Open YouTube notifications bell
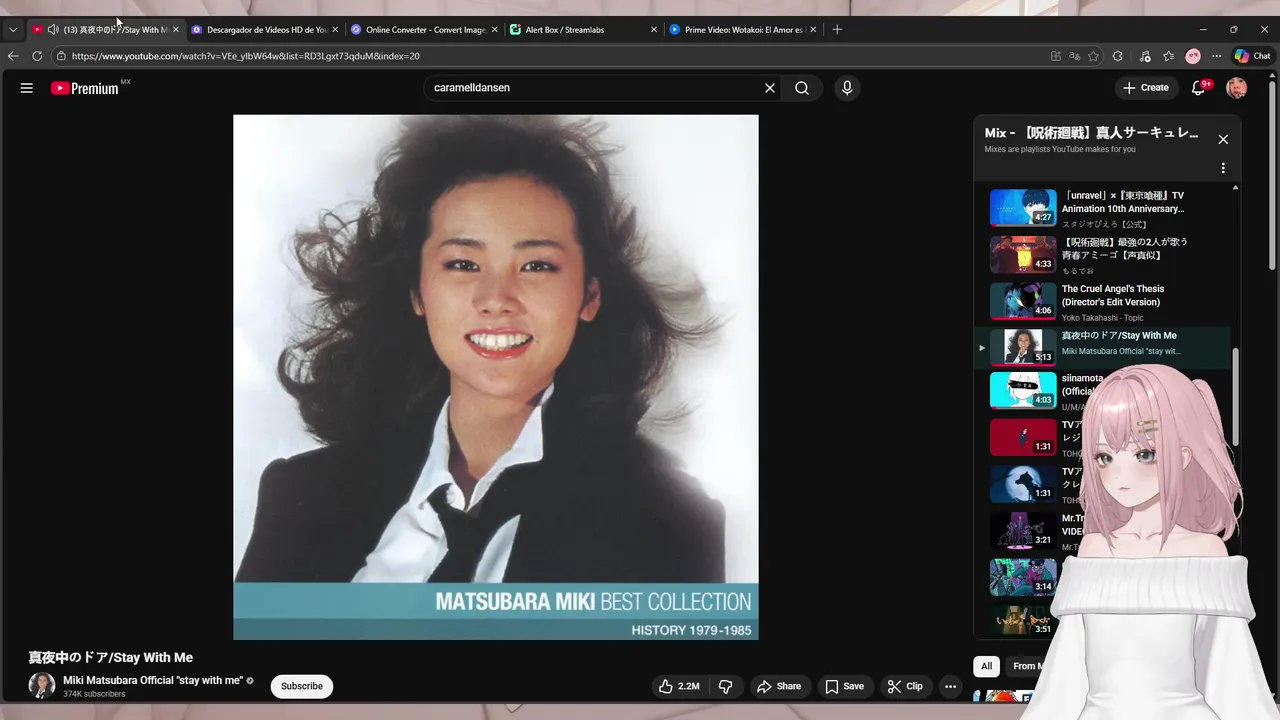The image size is (1280, 720). [1198, 88]
